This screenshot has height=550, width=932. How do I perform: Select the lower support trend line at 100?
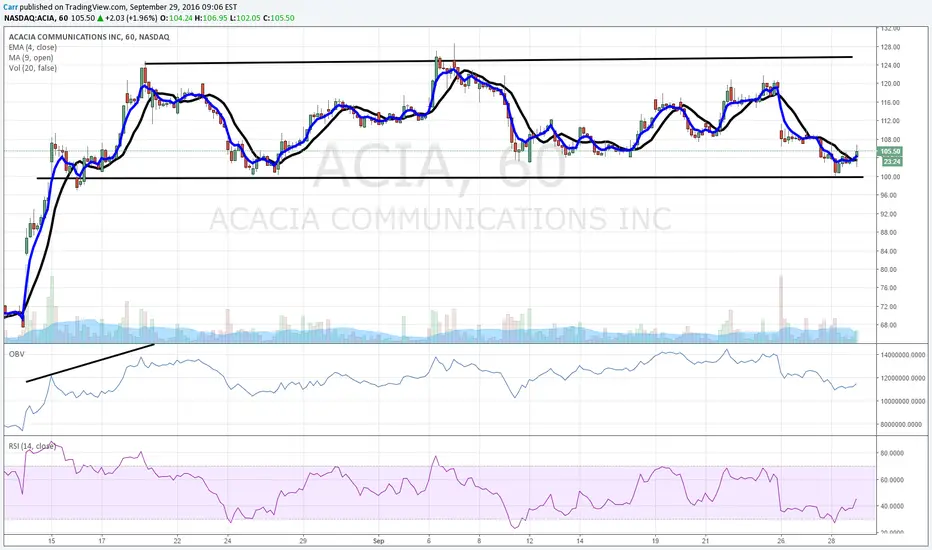pos(450,178)
